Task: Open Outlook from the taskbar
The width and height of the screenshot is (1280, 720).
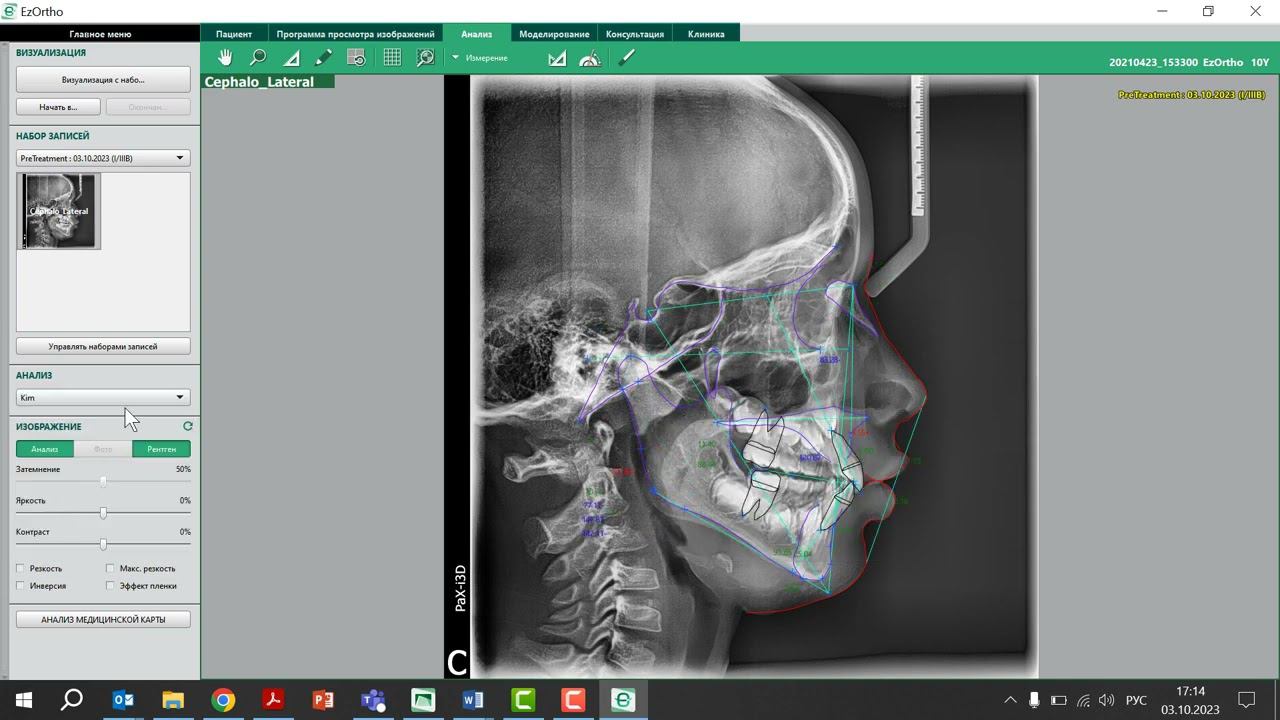Action: pyautogui.click(x=123, y=700)
